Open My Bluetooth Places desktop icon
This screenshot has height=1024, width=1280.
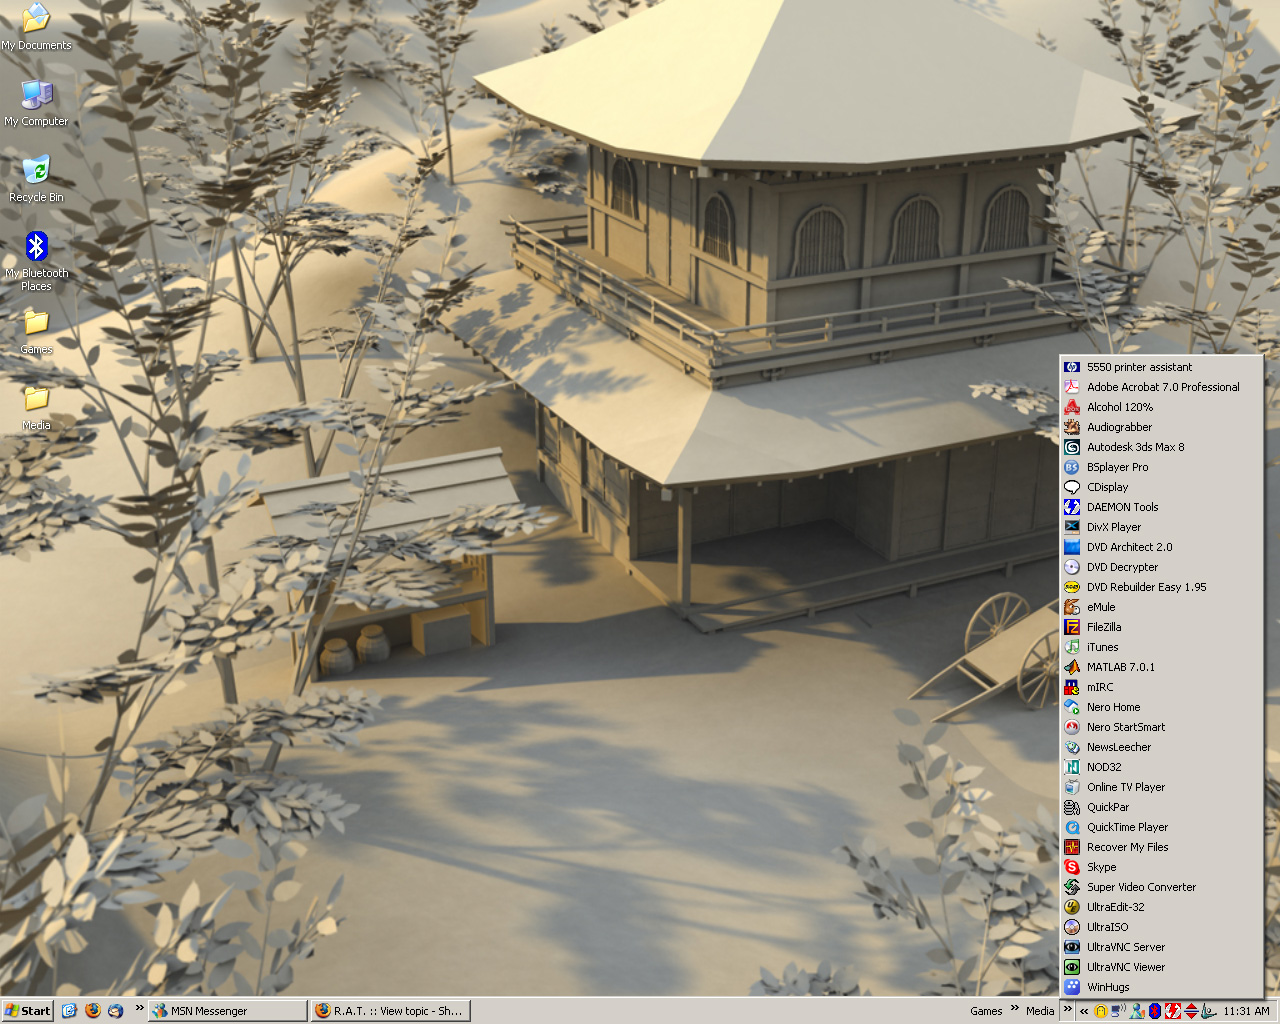36,248
